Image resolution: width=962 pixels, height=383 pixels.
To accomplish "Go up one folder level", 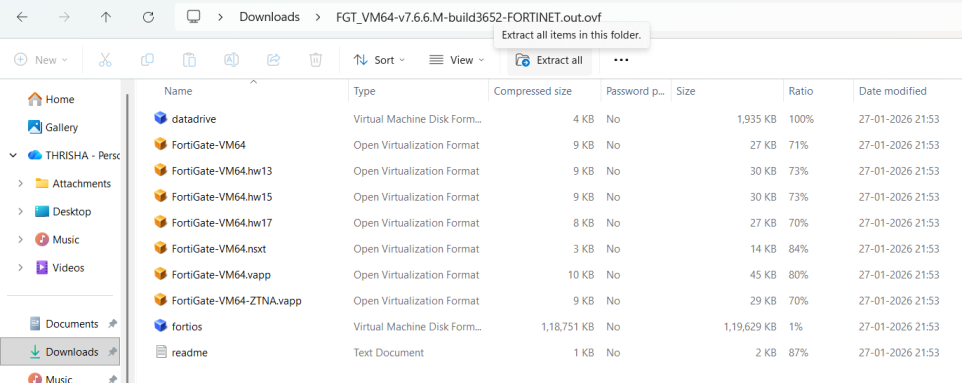I will pos(106,17).
